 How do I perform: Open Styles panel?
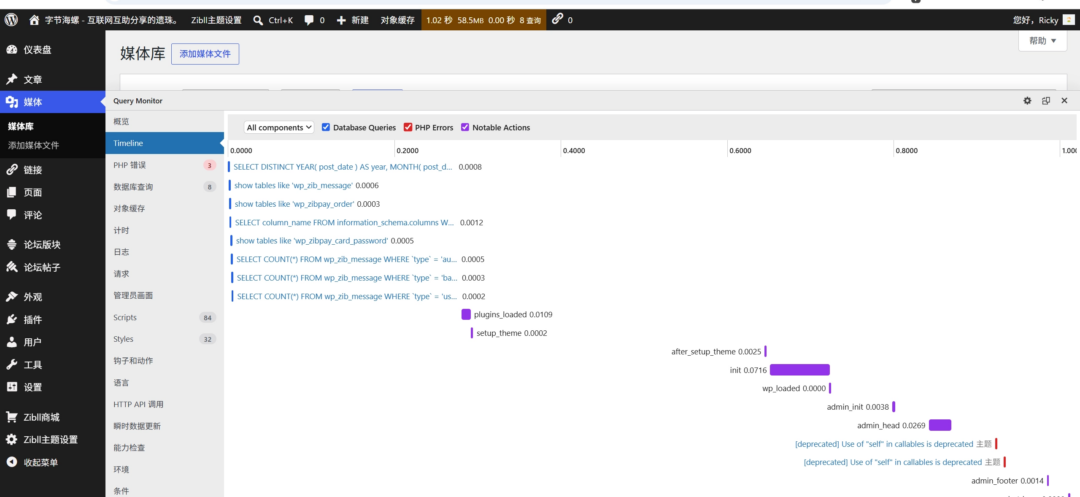pos(165,339)
